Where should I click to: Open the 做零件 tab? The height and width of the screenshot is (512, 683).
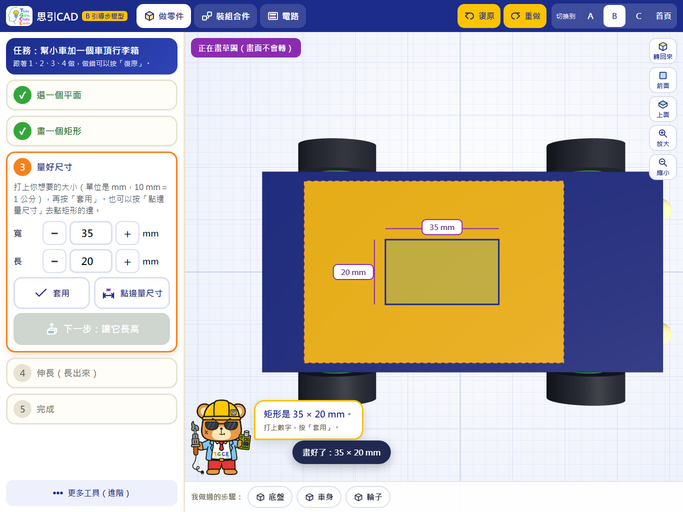tap(164, 16)
